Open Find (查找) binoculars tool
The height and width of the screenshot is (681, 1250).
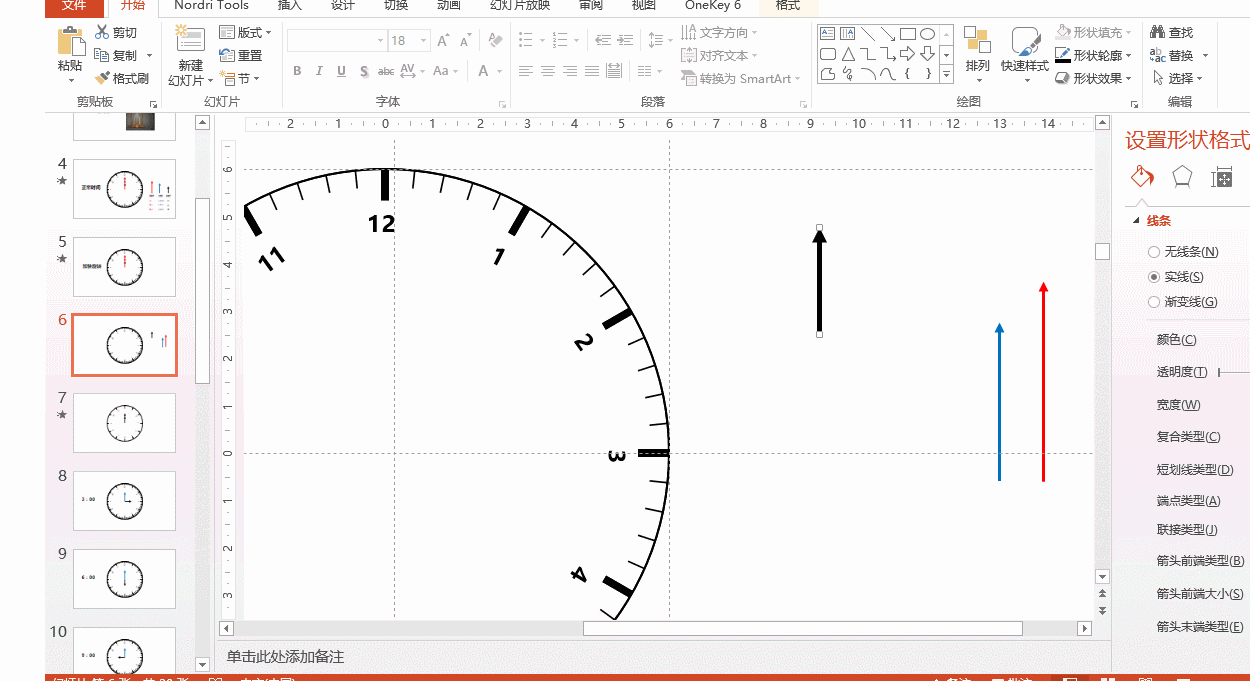[x=1171, y=32]
